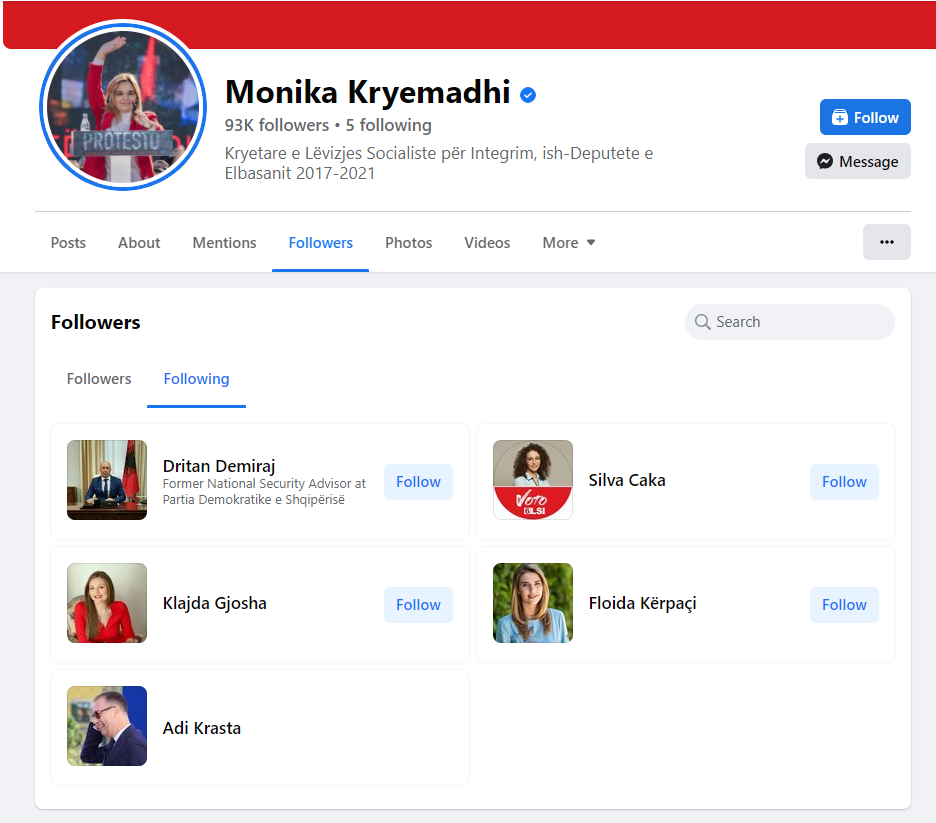Click the Search field in Followers panel
The height and width of the screenshot is (823, 936).
pyautogui.click(x=789, y=322)
